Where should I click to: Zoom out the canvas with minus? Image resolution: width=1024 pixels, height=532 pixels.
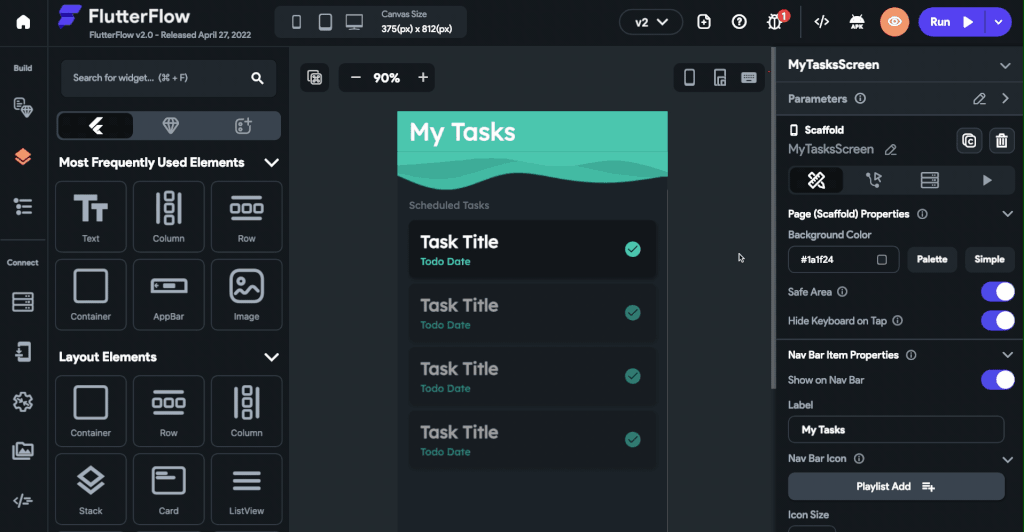[356, 78]
